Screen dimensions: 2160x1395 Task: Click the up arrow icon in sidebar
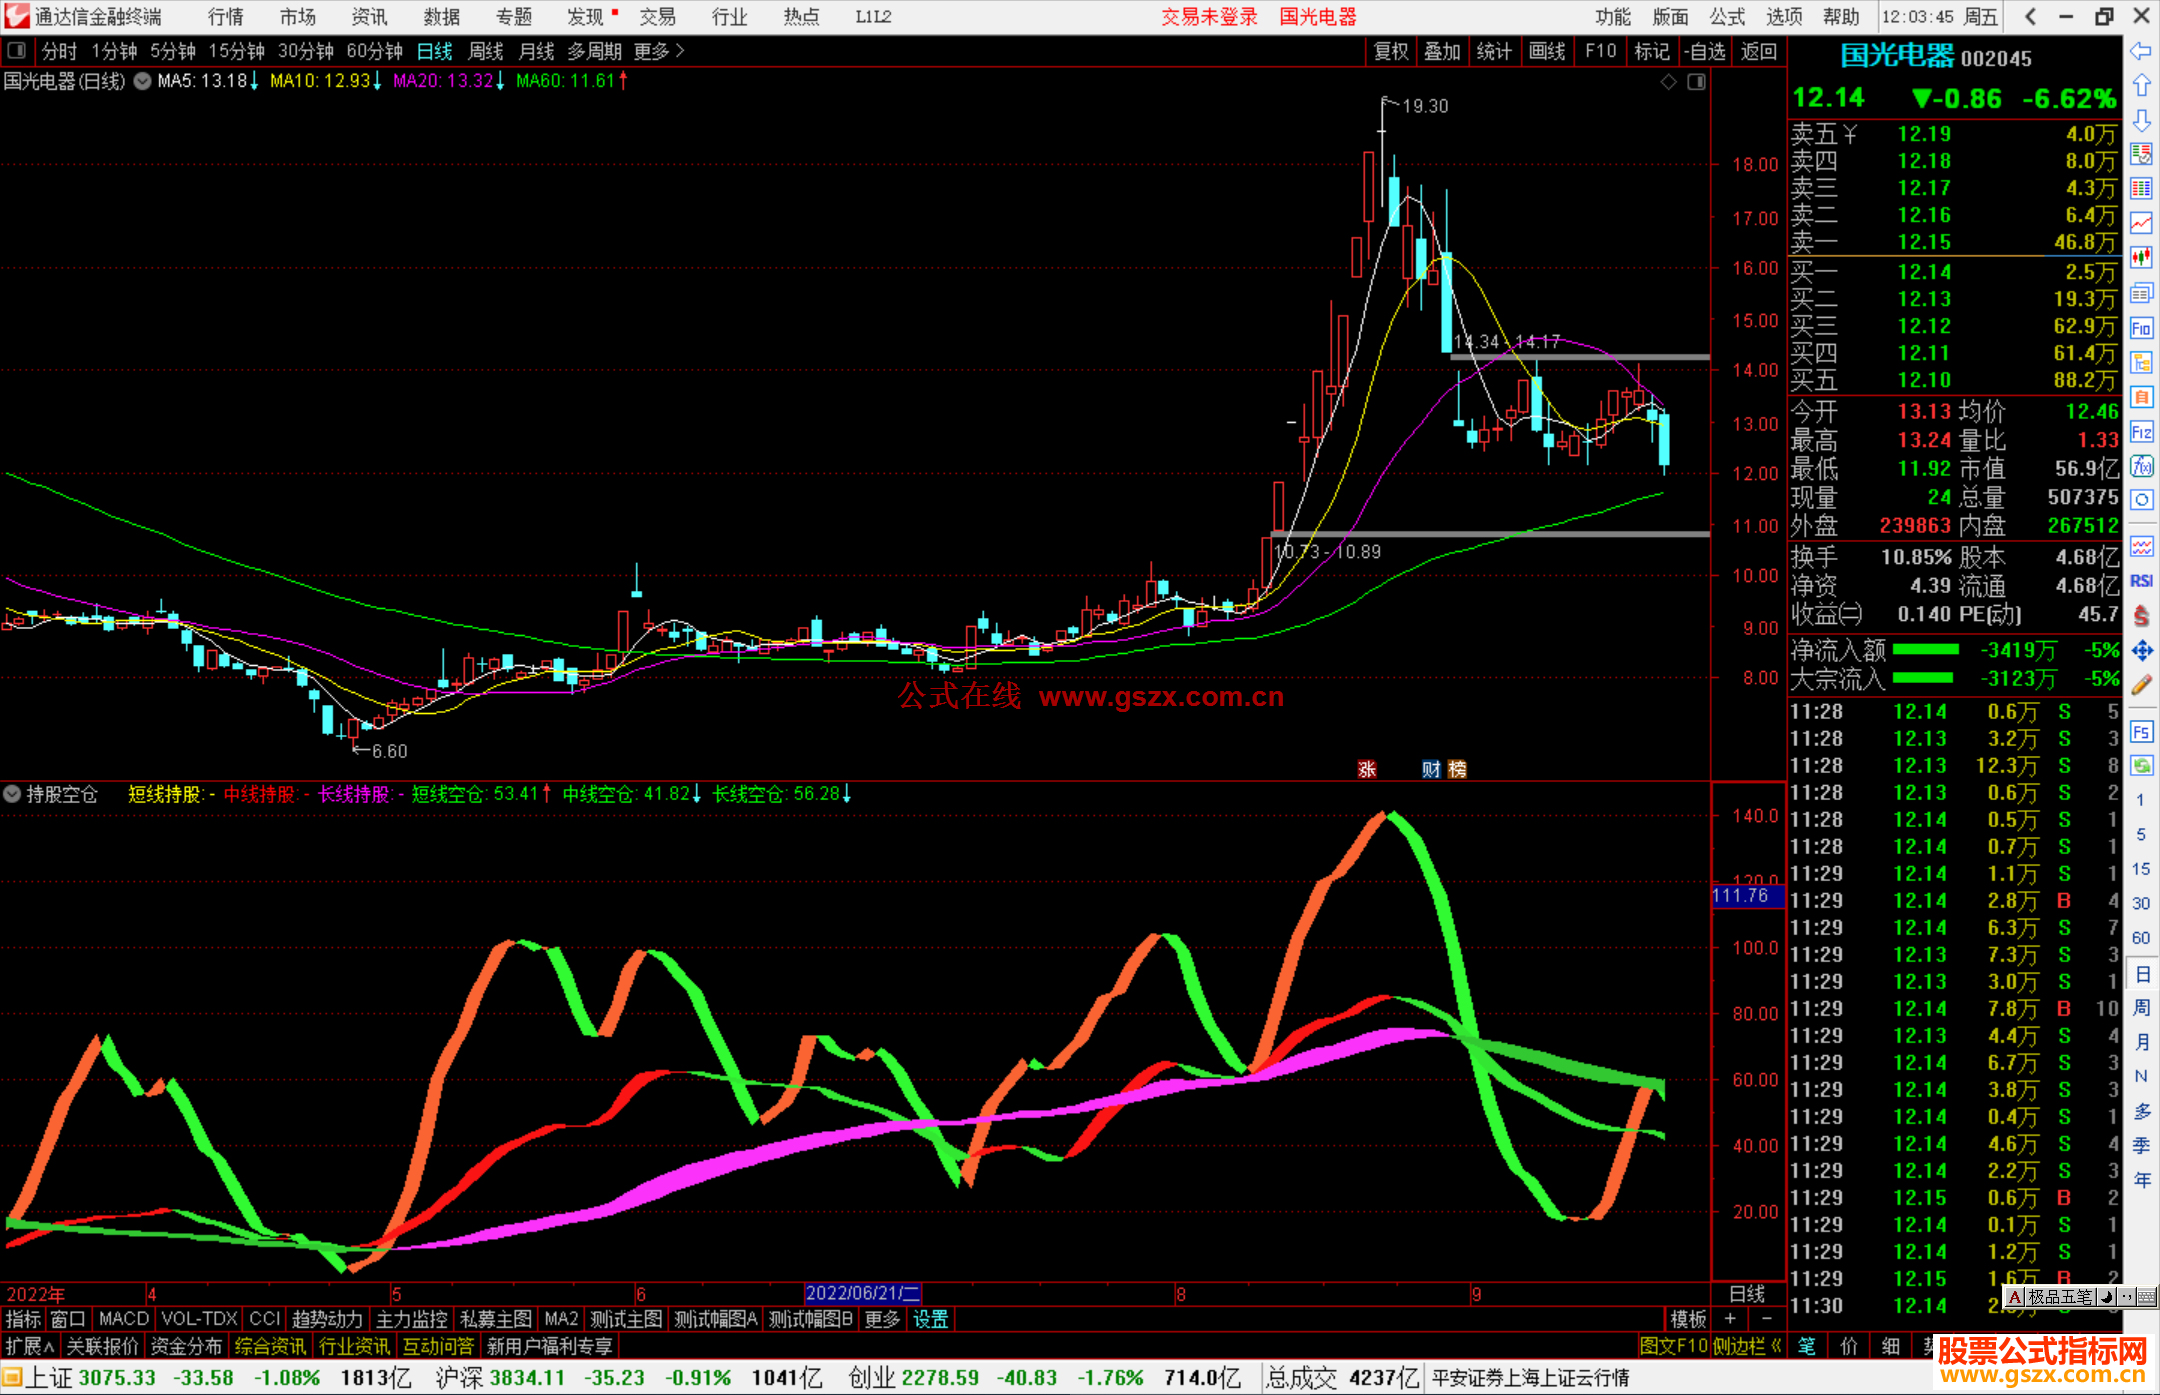(2141, 86)
